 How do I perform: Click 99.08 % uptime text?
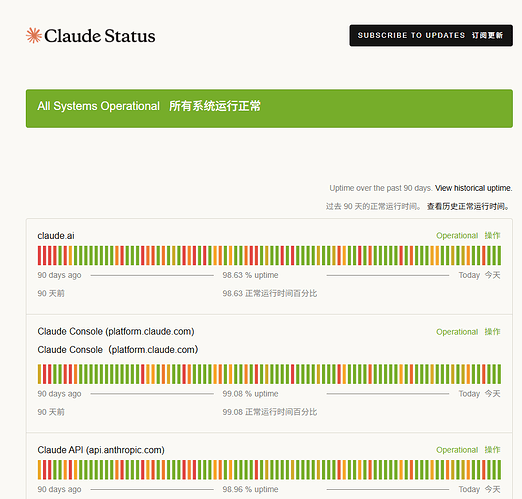250,394
